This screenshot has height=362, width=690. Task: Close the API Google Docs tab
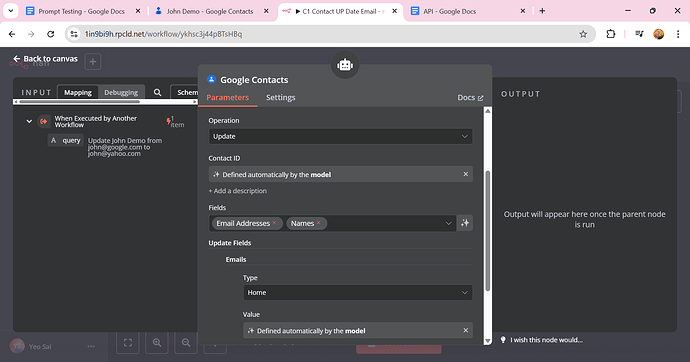pyautogui.click(x=523, y=11)
